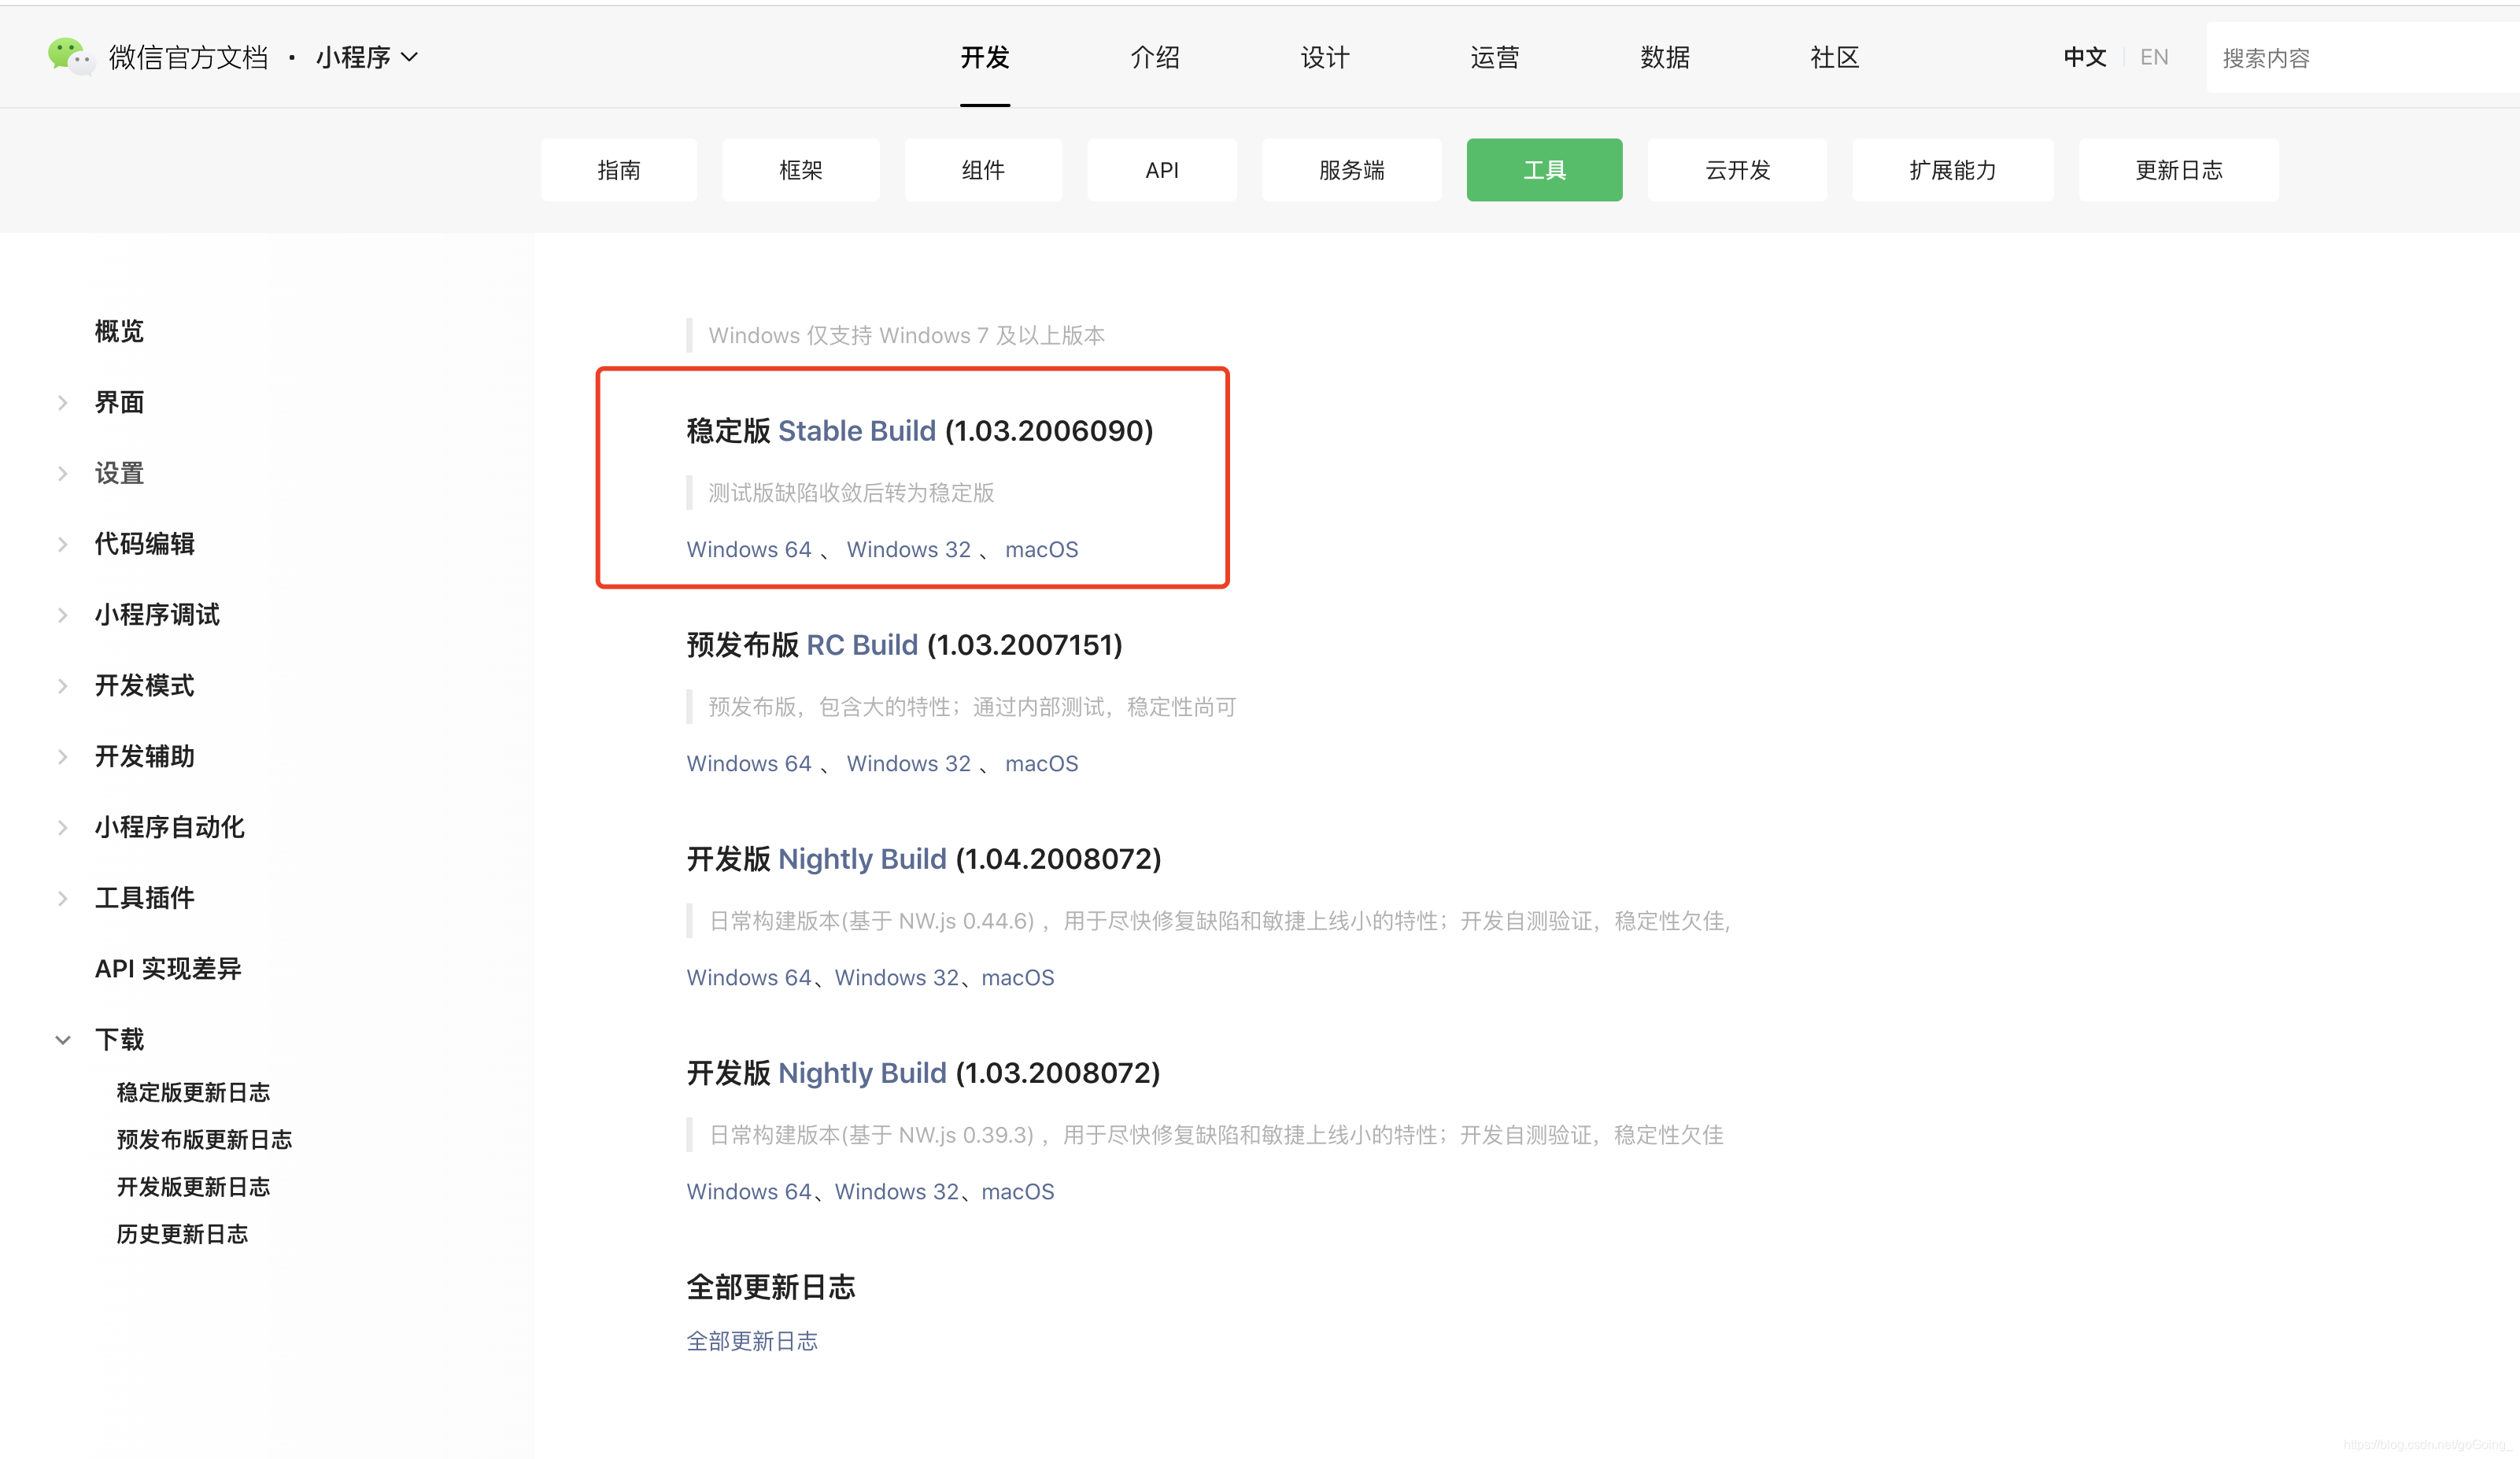The image size is (2520, 1459).
Task: Open 概览 in the sidebar
Action: pyautogui.click(x=119, y=331)
